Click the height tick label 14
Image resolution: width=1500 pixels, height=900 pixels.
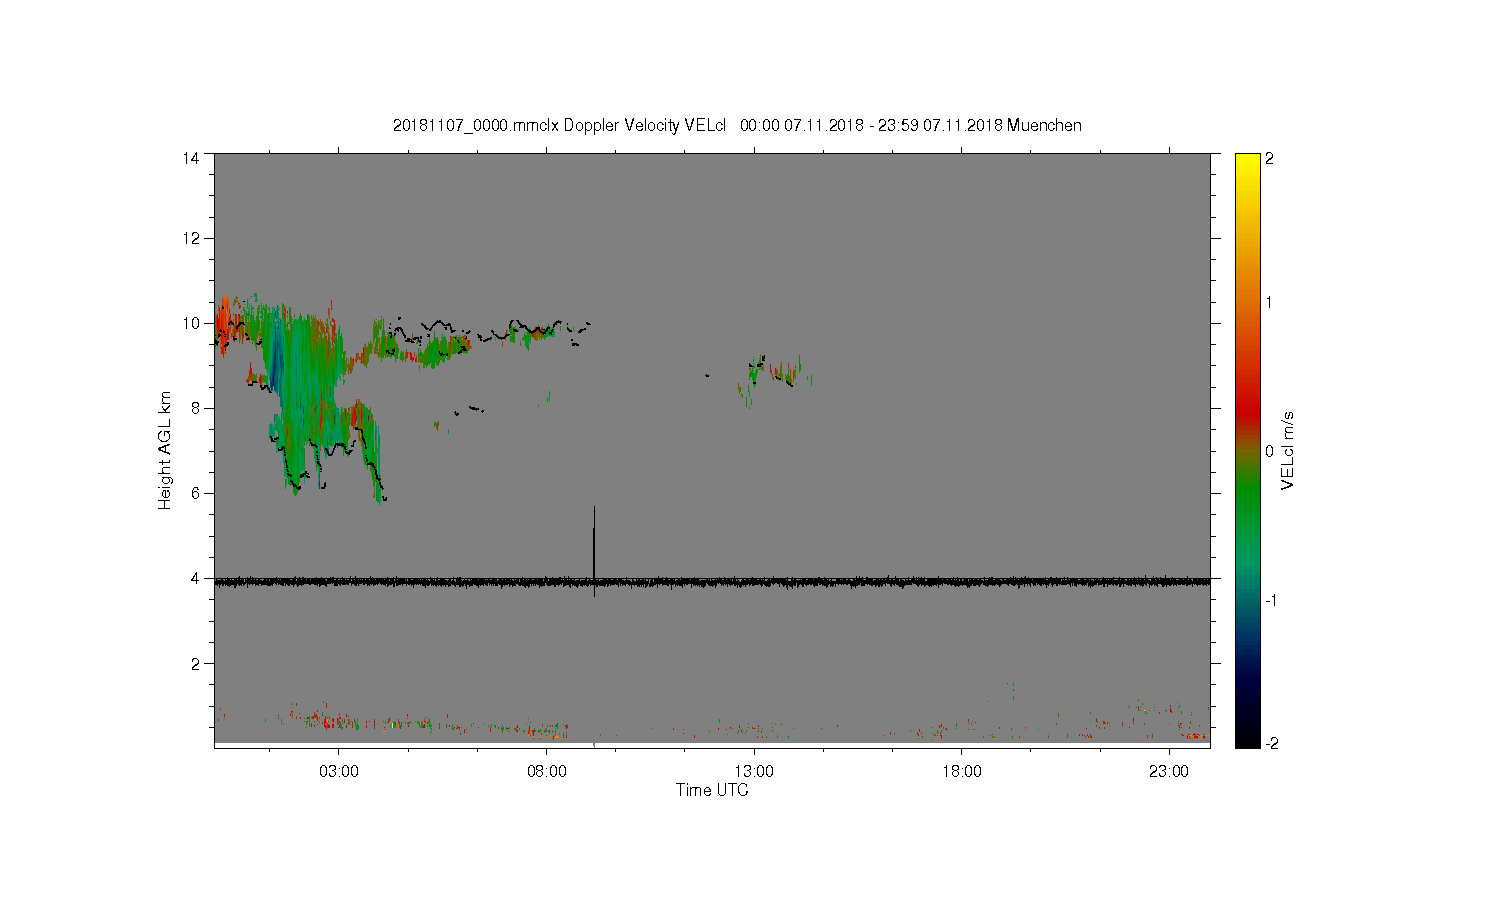click(190, 158)
